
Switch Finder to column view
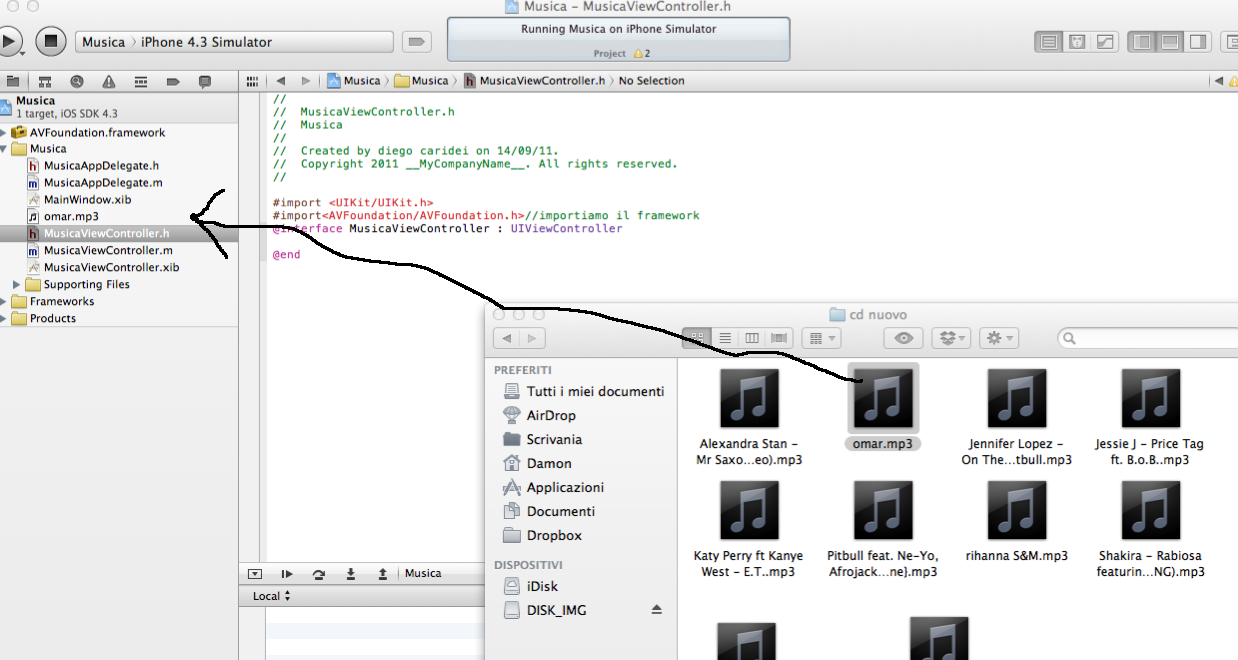click(752, 339)
